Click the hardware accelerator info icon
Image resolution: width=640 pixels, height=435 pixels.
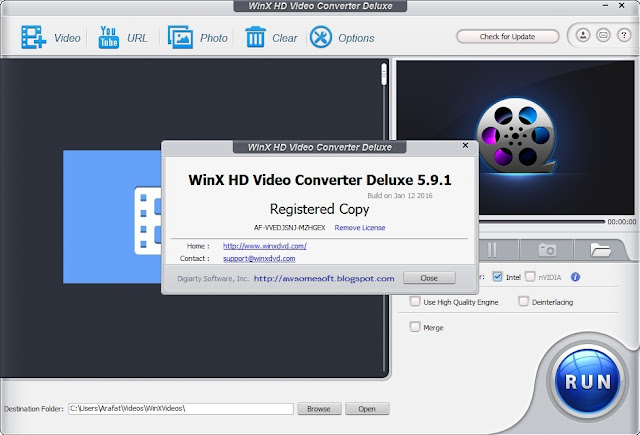point(576,277)
